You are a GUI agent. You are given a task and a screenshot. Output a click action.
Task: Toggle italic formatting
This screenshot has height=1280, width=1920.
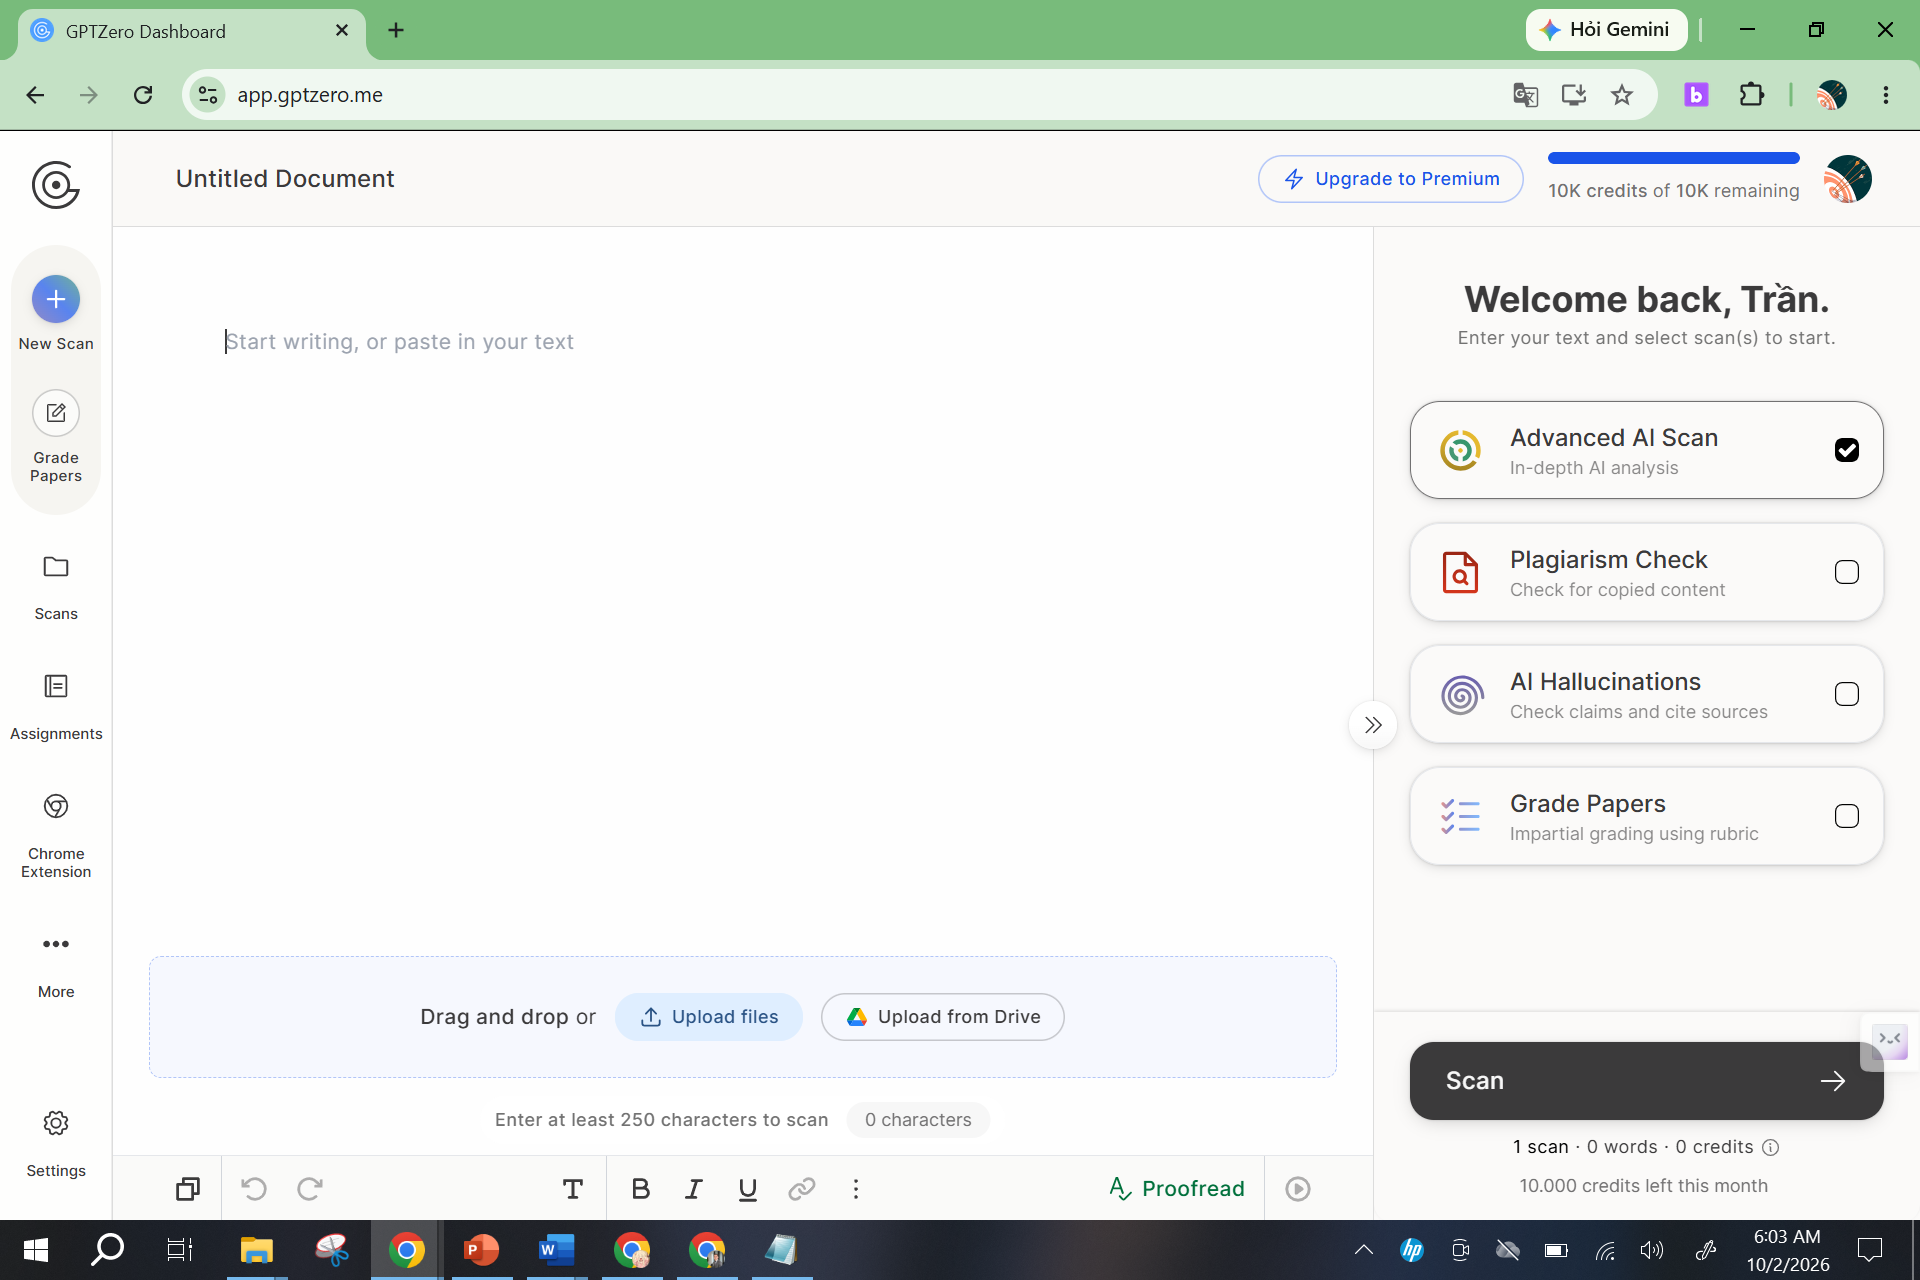click(694, 1189)
